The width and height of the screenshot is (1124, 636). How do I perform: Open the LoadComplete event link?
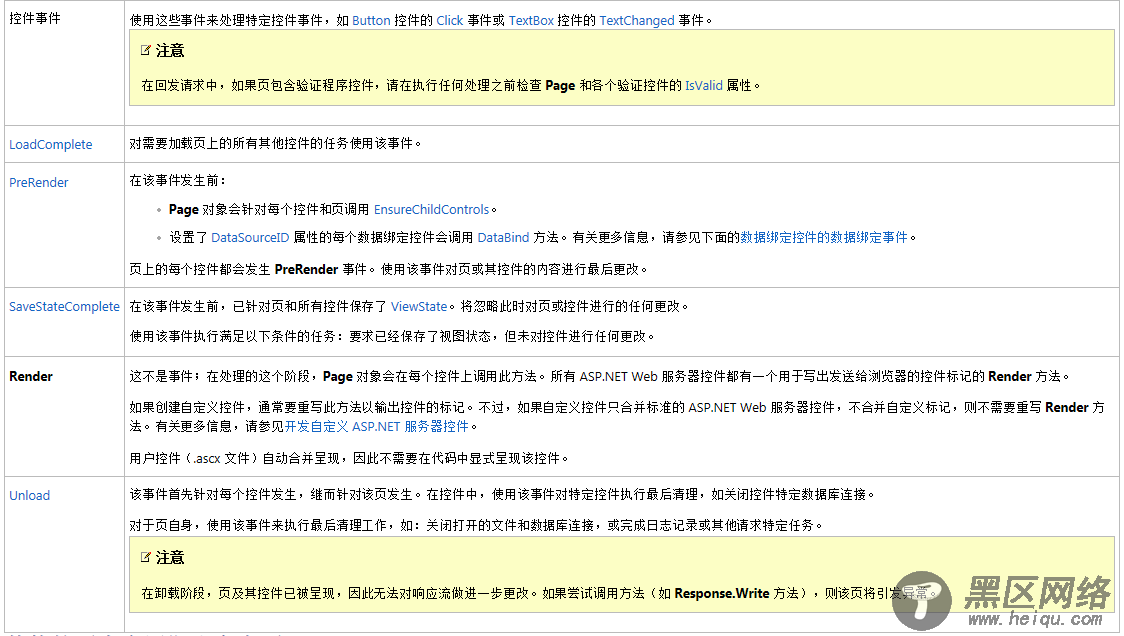click(x=51, y=144)
